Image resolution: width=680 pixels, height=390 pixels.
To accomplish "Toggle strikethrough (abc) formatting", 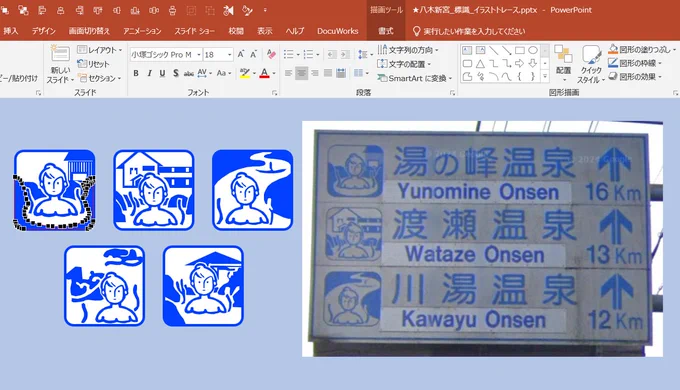I will click(189, 73).
